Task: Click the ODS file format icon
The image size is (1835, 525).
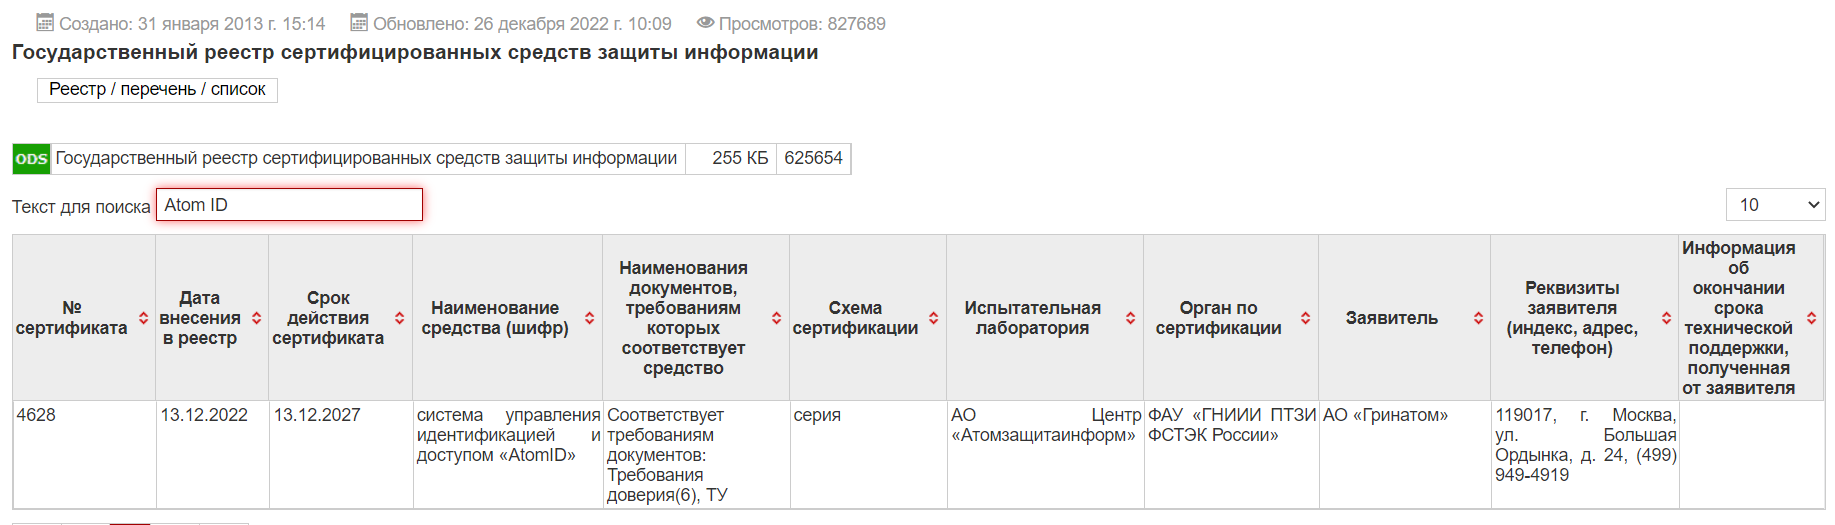Action: point(31,159)
